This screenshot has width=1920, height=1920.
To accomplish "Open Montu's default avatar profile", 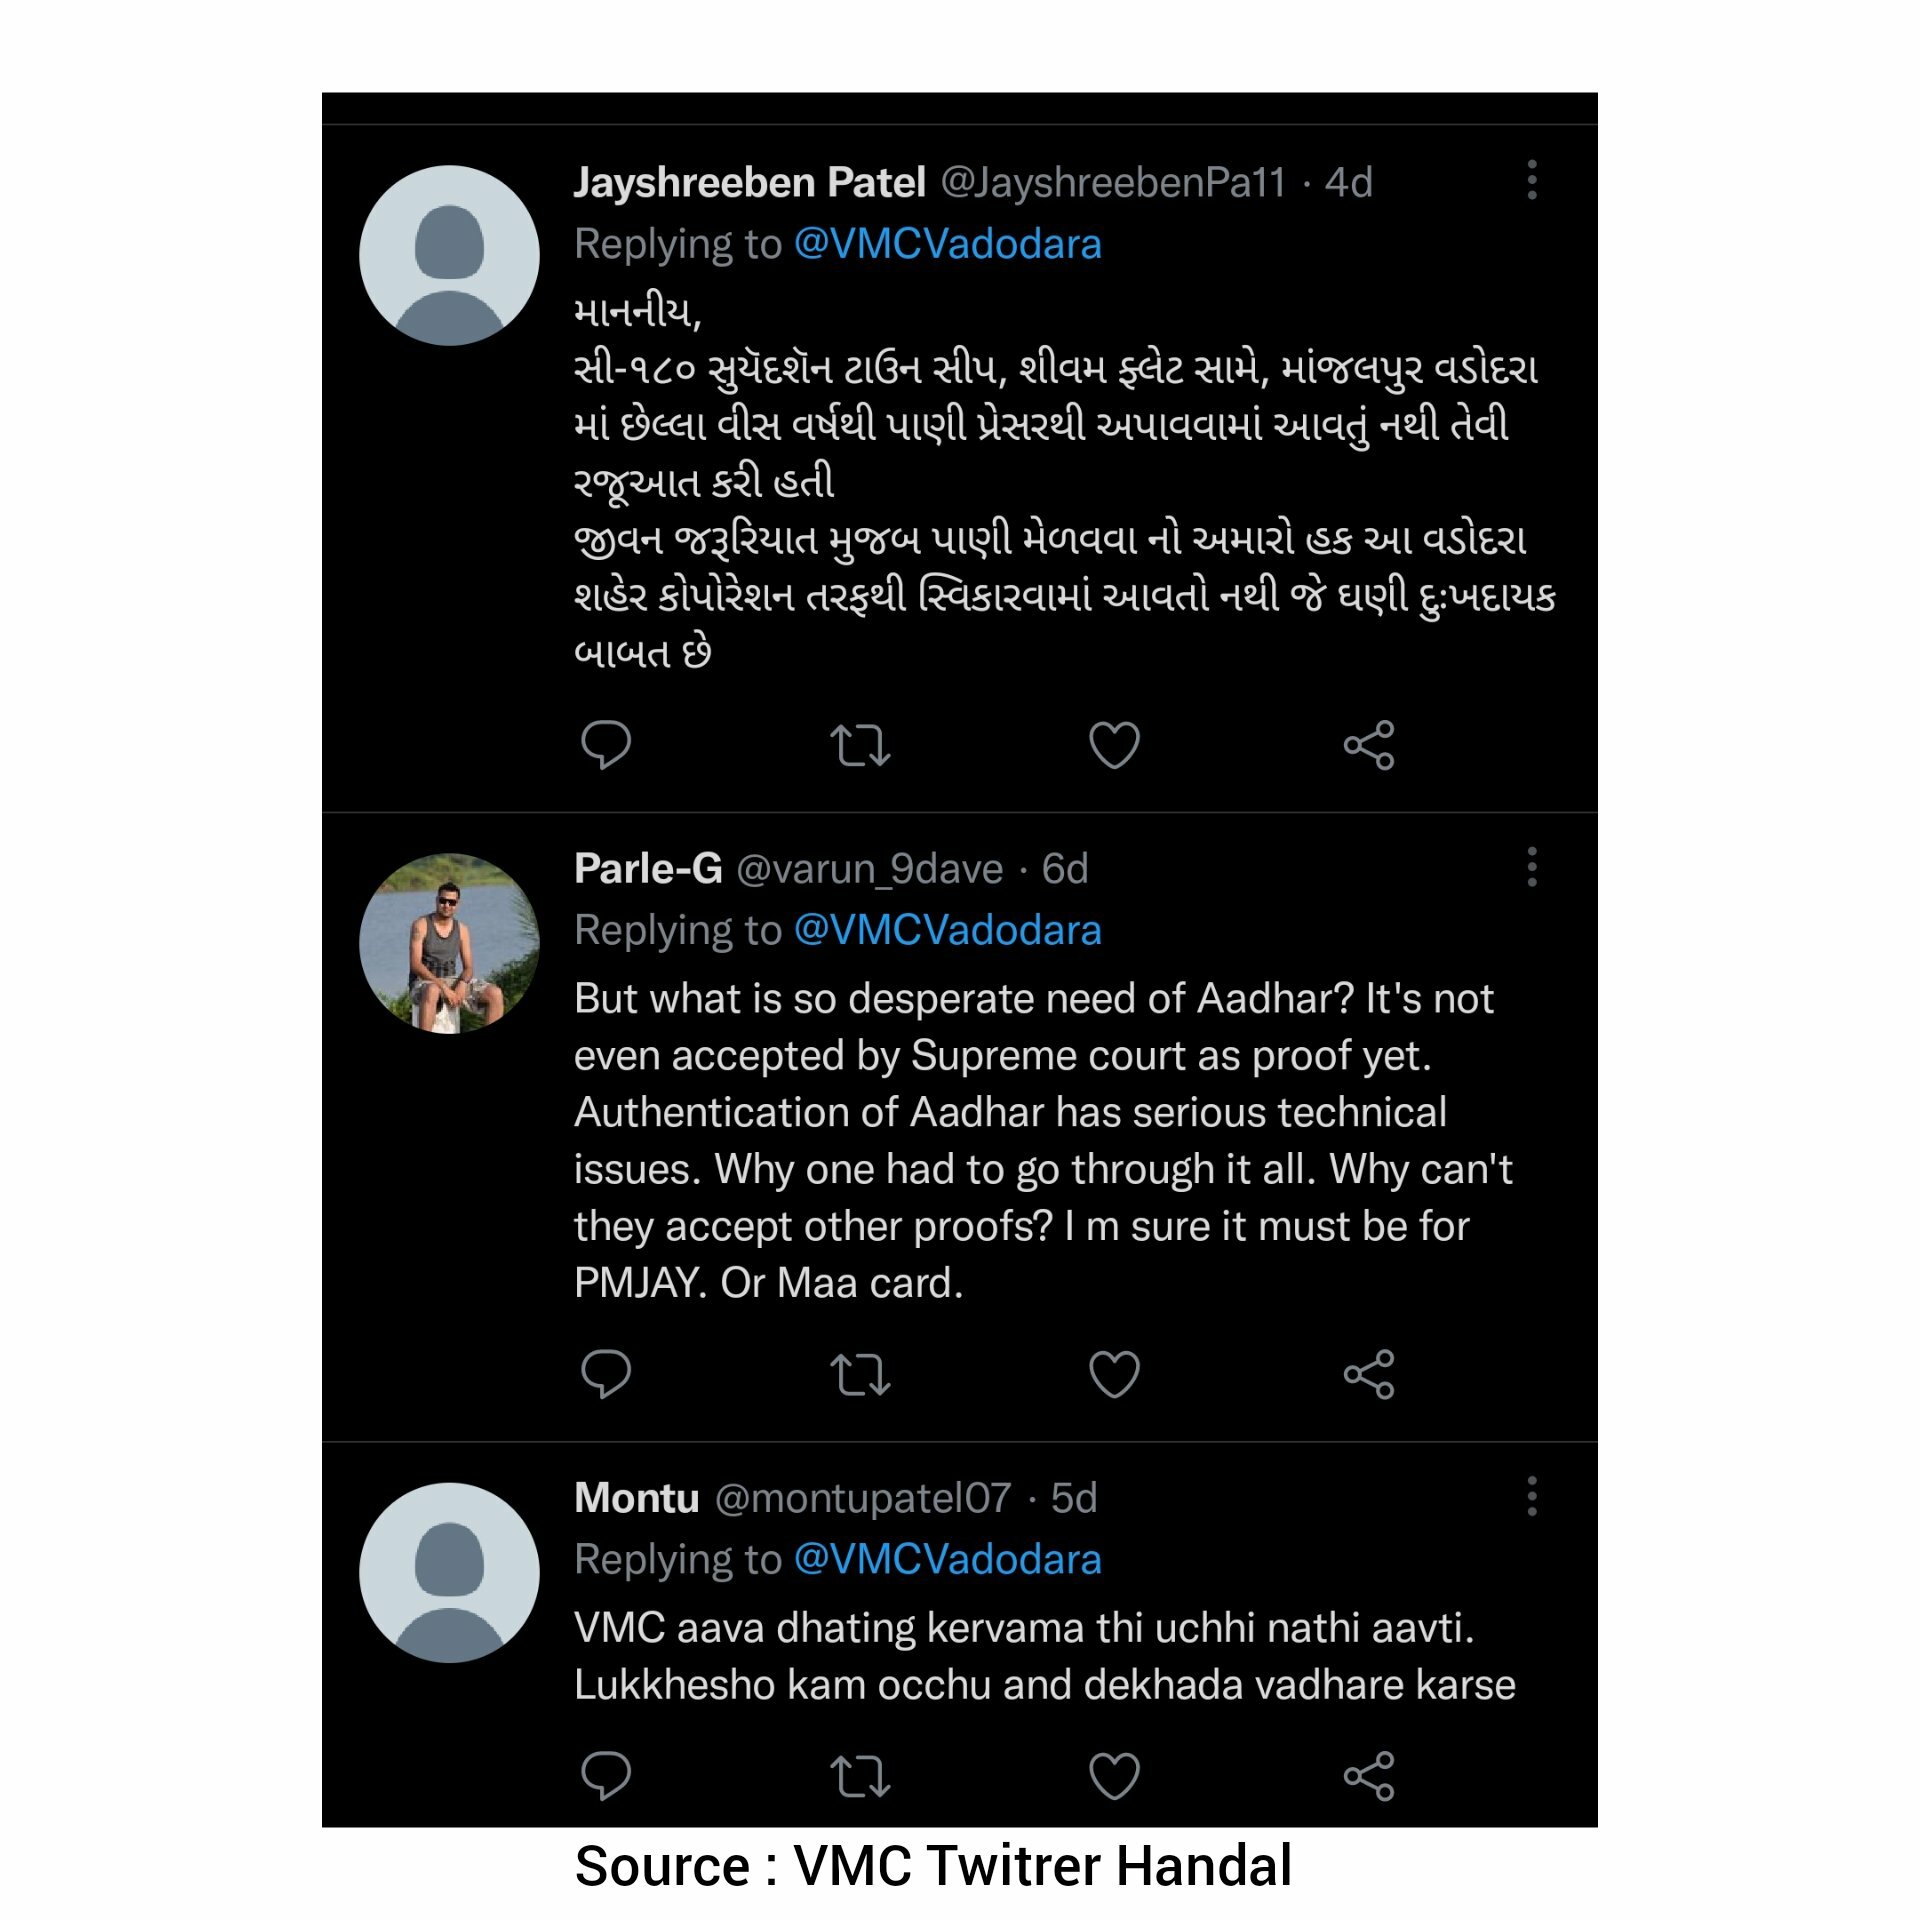I will point(449,1572).
